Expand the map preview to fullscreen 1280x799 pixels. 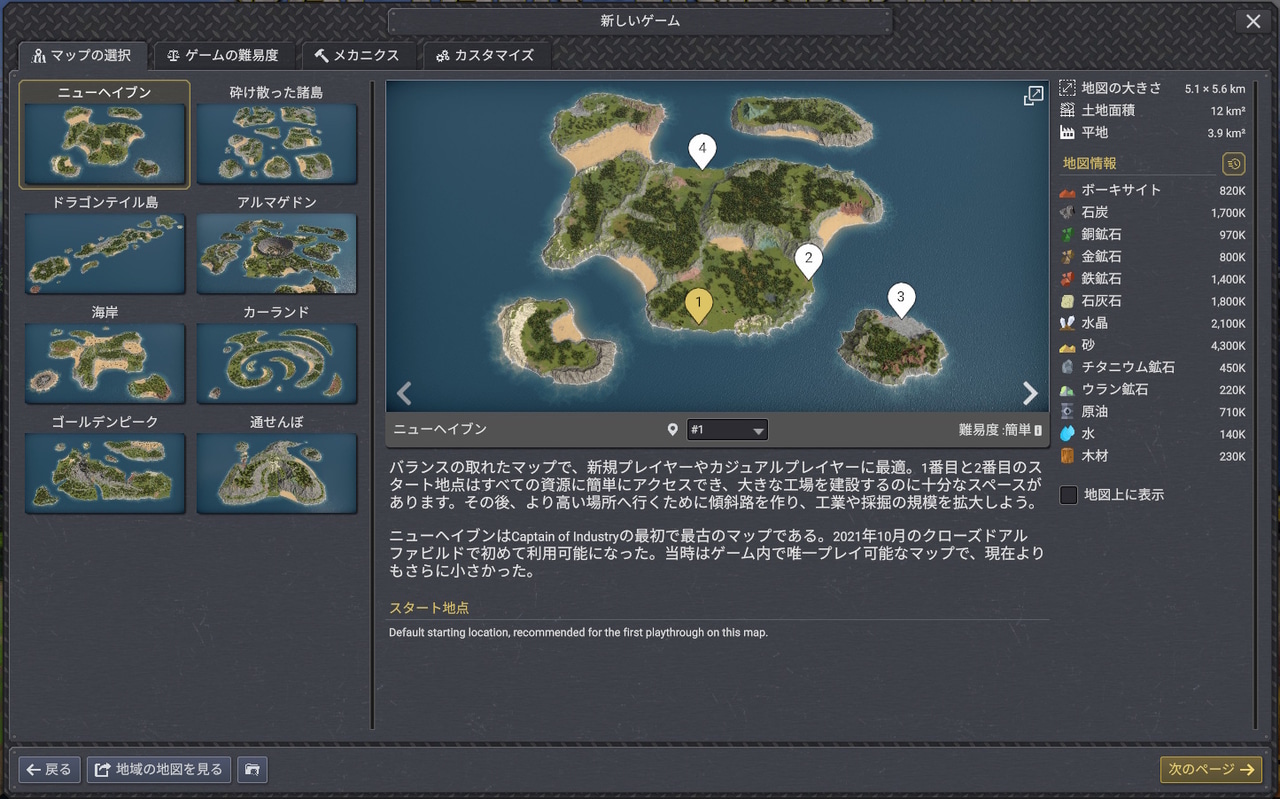(x=1033, y=96)
